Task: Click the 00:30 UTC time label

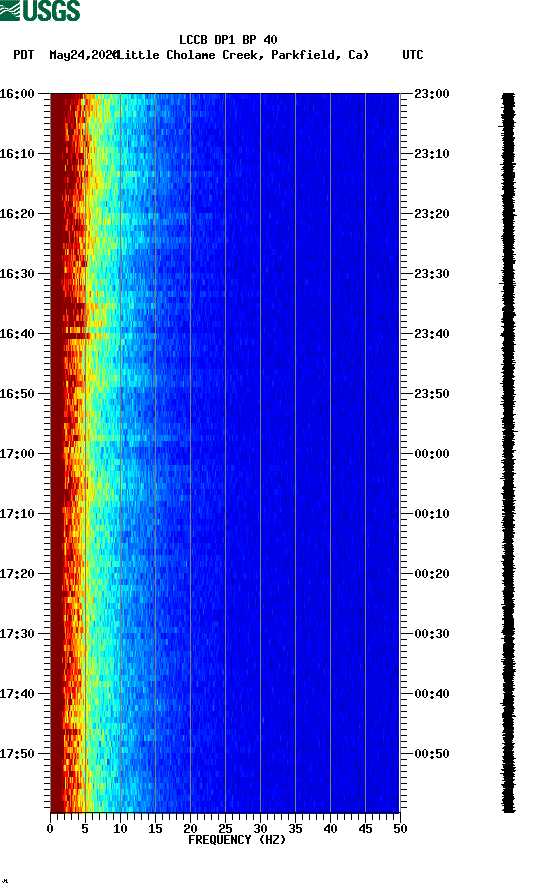Action: 432,634
